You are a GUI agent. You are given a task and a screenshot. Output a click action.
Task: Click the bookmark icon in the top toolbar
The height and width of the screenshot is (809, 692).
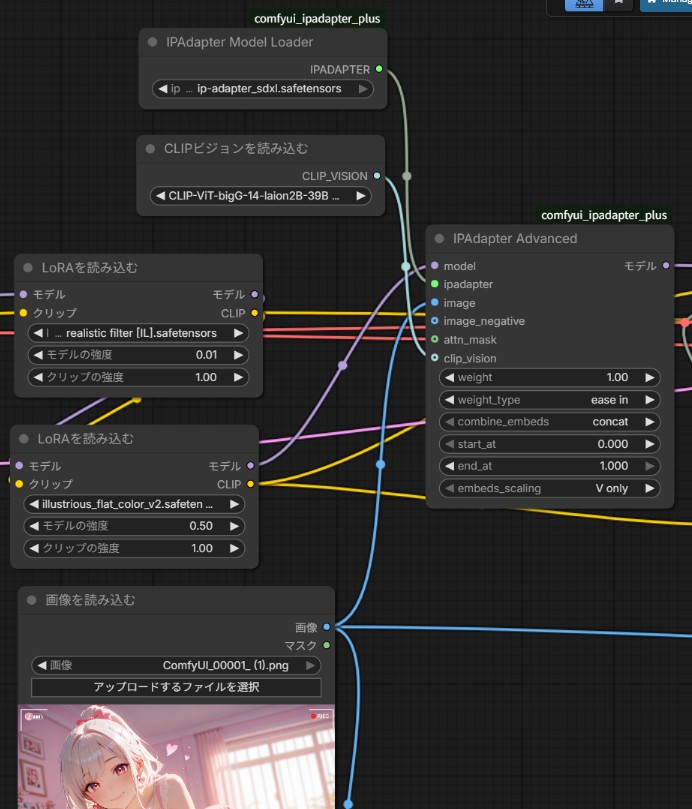[x=618, y=3]
